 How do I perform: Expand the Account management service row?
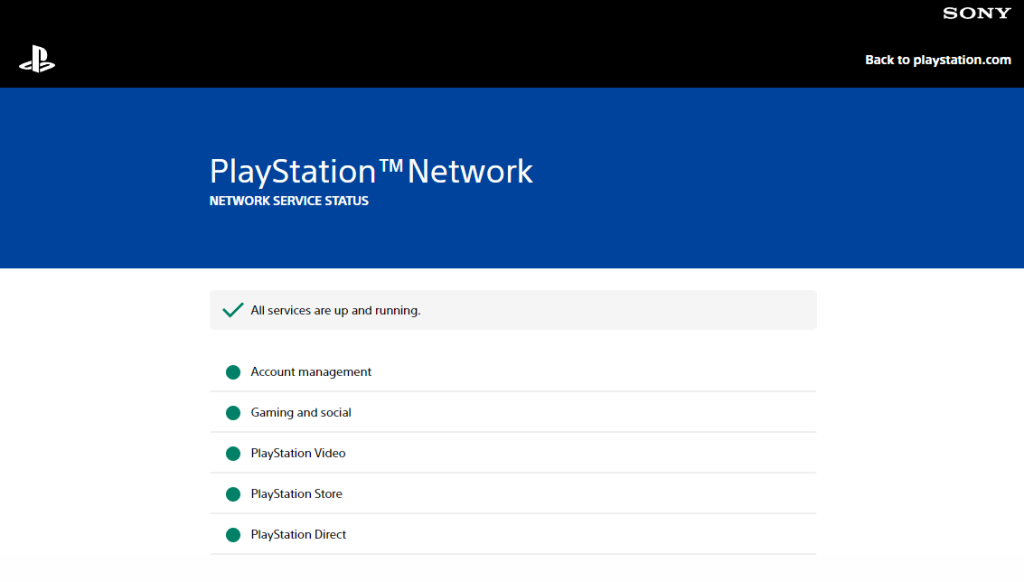513,372
